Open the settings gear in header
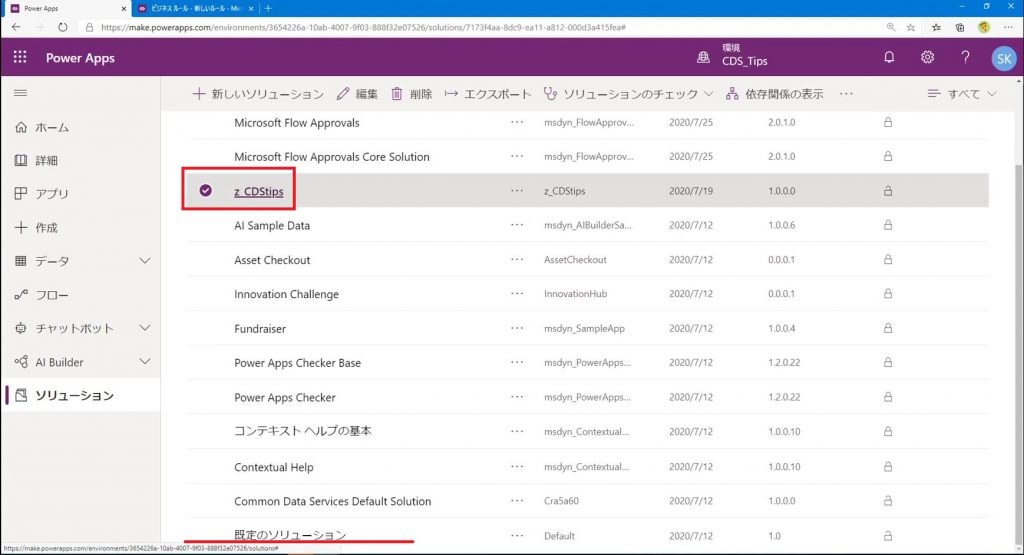 point(927,57)
